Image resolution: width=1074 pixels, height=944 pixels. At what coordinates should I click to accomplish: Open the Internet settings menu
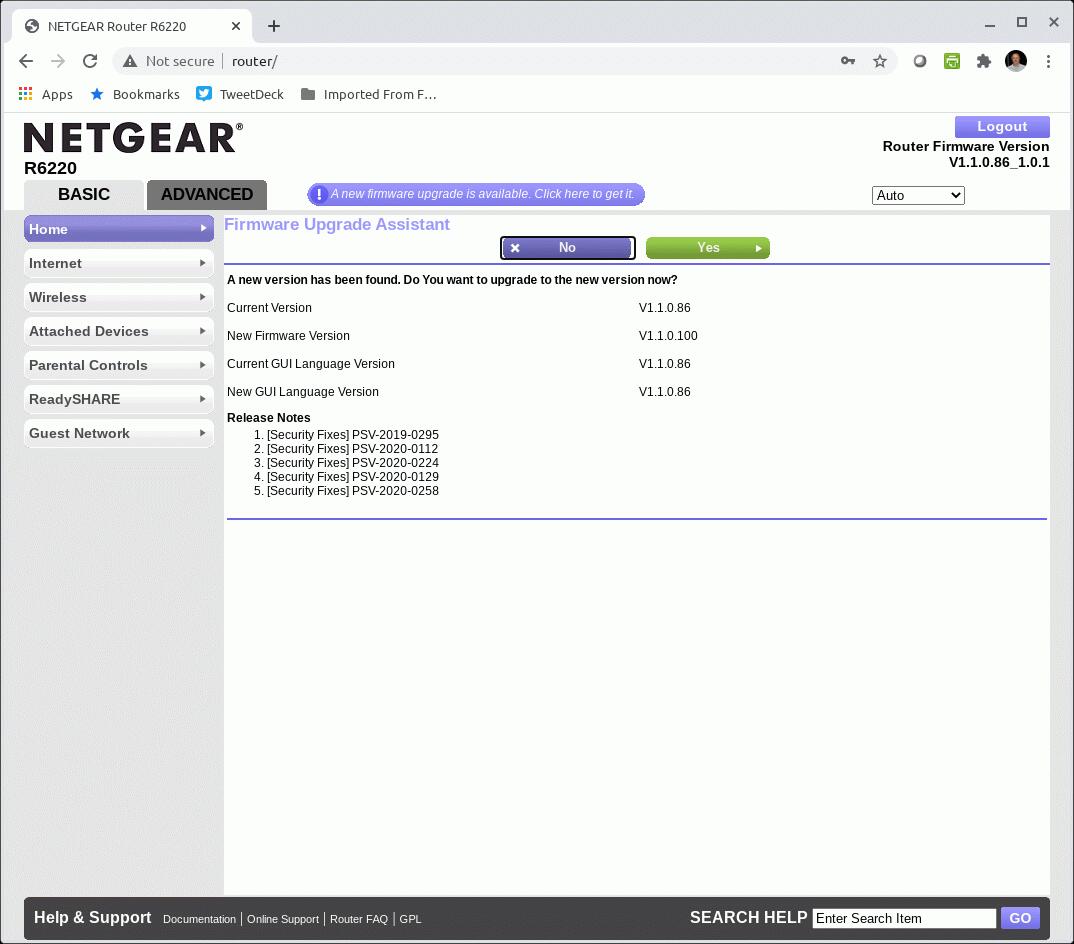(x=118, y=263)
